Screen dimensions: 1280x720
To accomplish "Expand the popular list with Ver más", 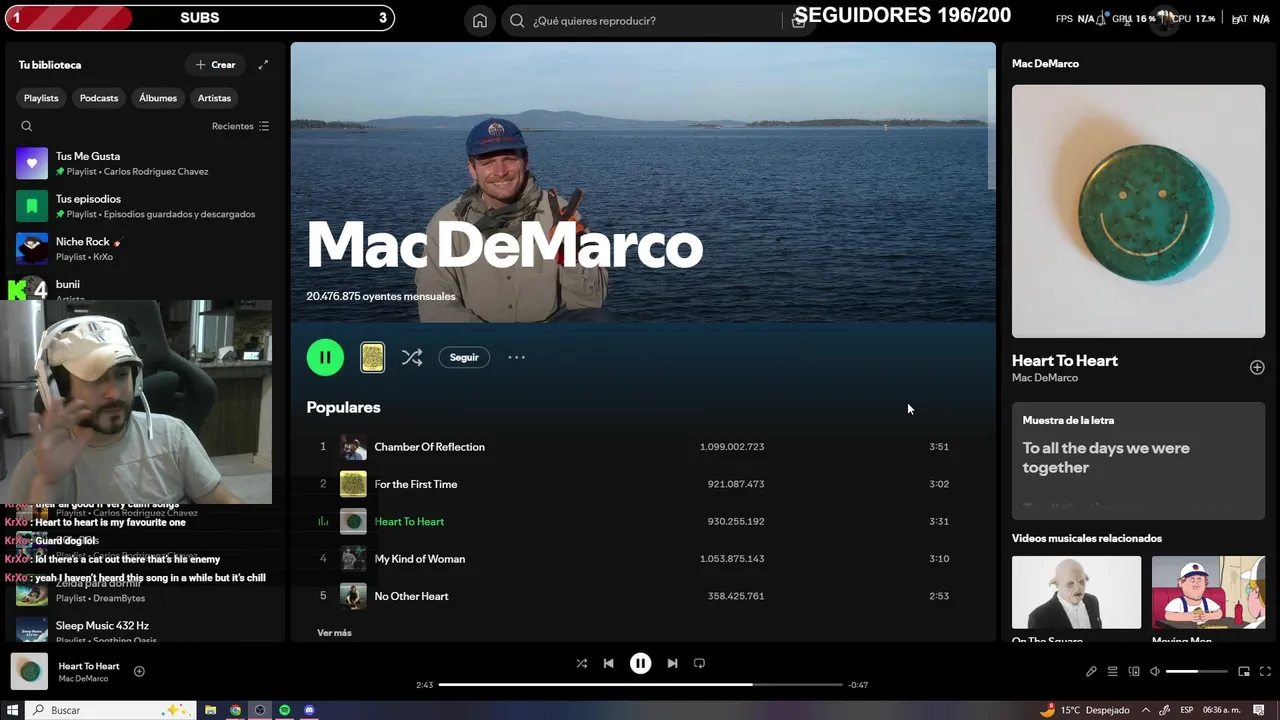I will pos(334,633).
